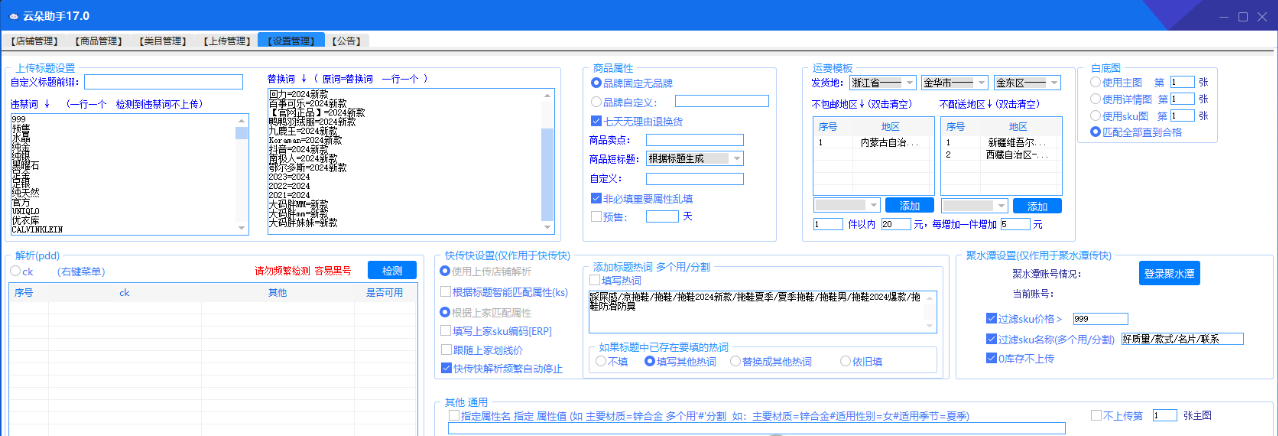Enable the 预售 checkbox
Screen dimensions: 1278x436
click(597, 216)
